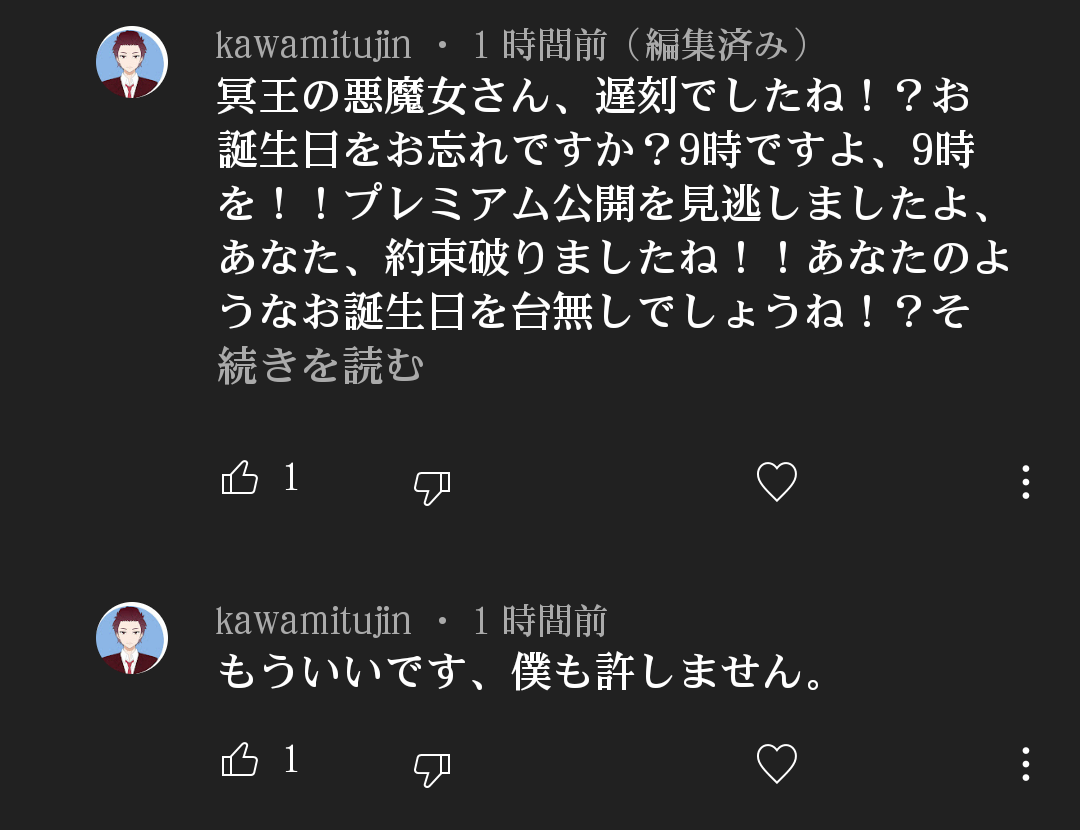Like the comment もういいです、僕も許しません

[x=240, y=760]
